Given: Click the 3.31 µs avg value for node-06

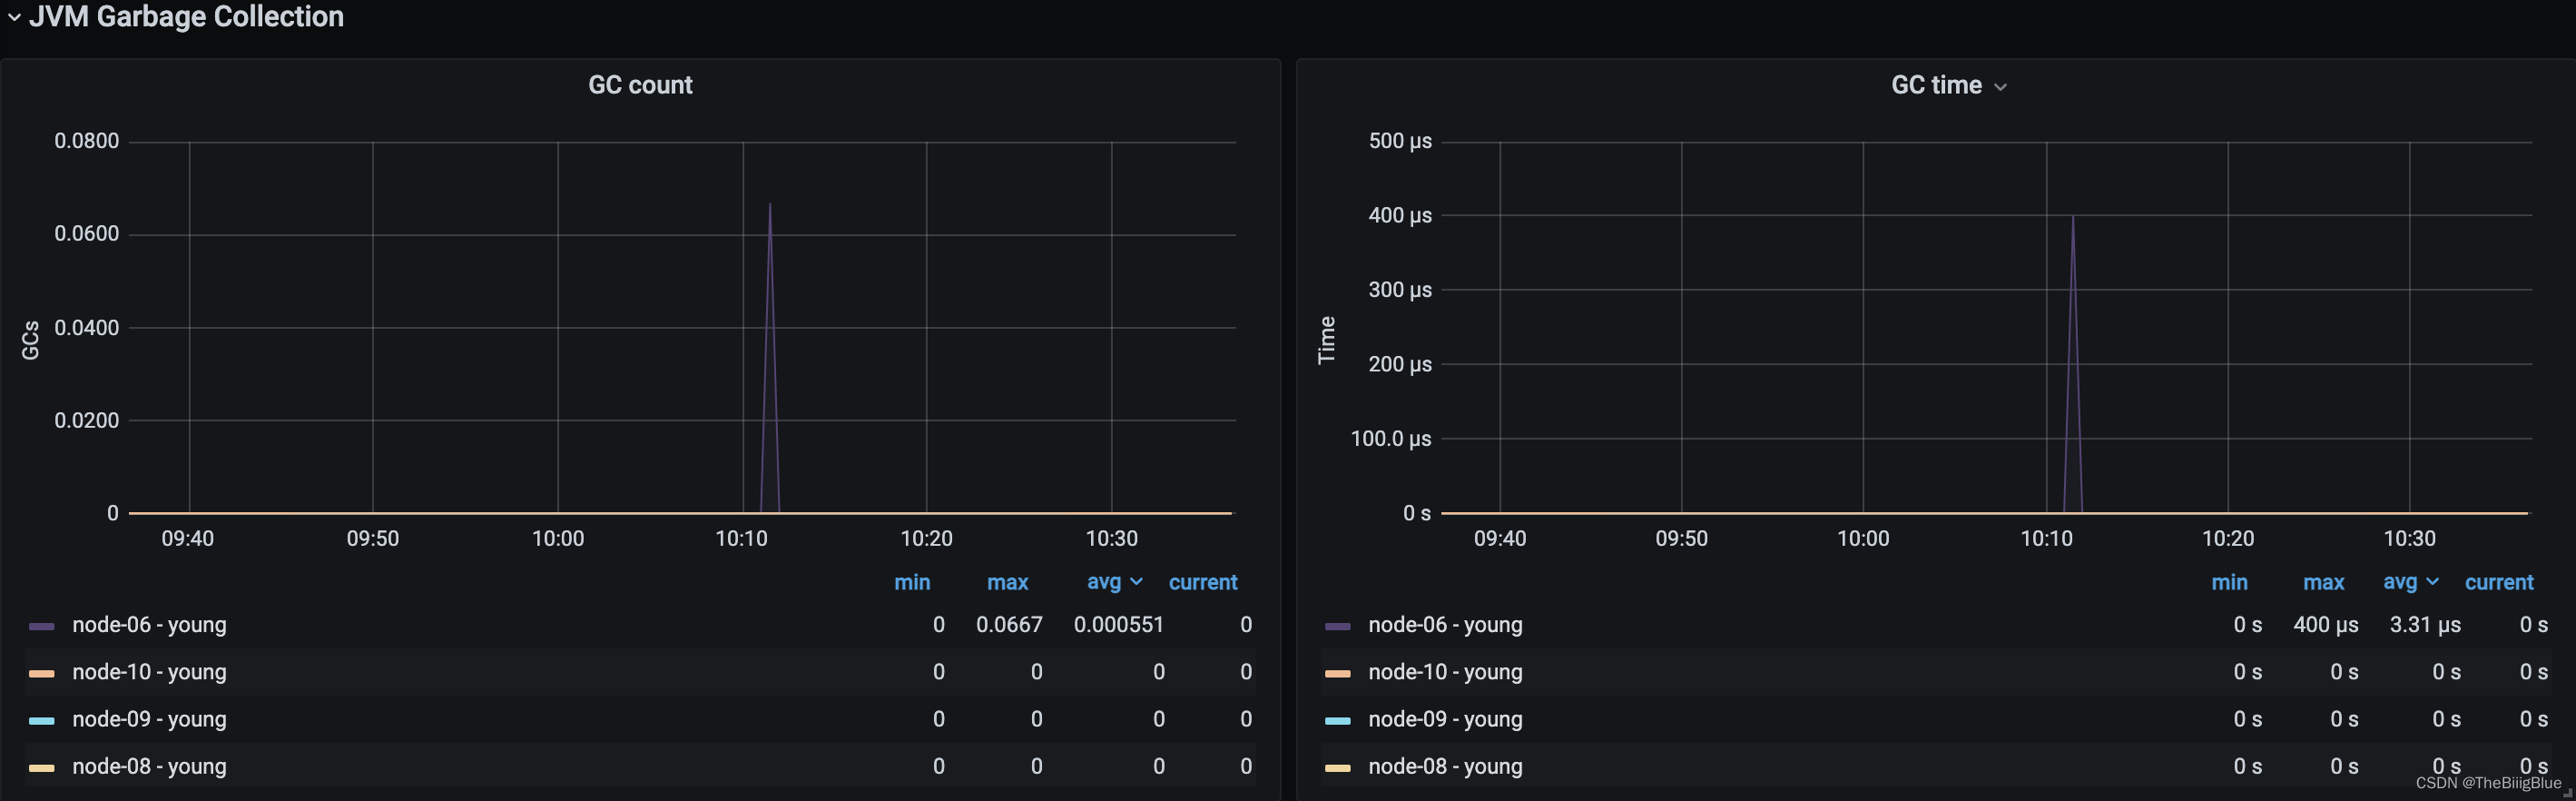Looking at the screenshot, I should (2425, 625).
